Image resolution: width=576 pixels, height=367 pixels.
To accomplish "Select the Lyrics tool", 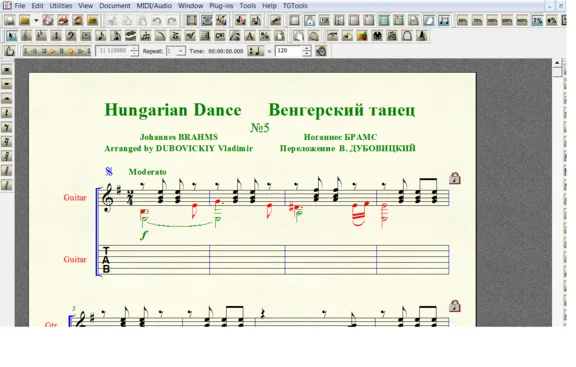I will pos(235,36).
